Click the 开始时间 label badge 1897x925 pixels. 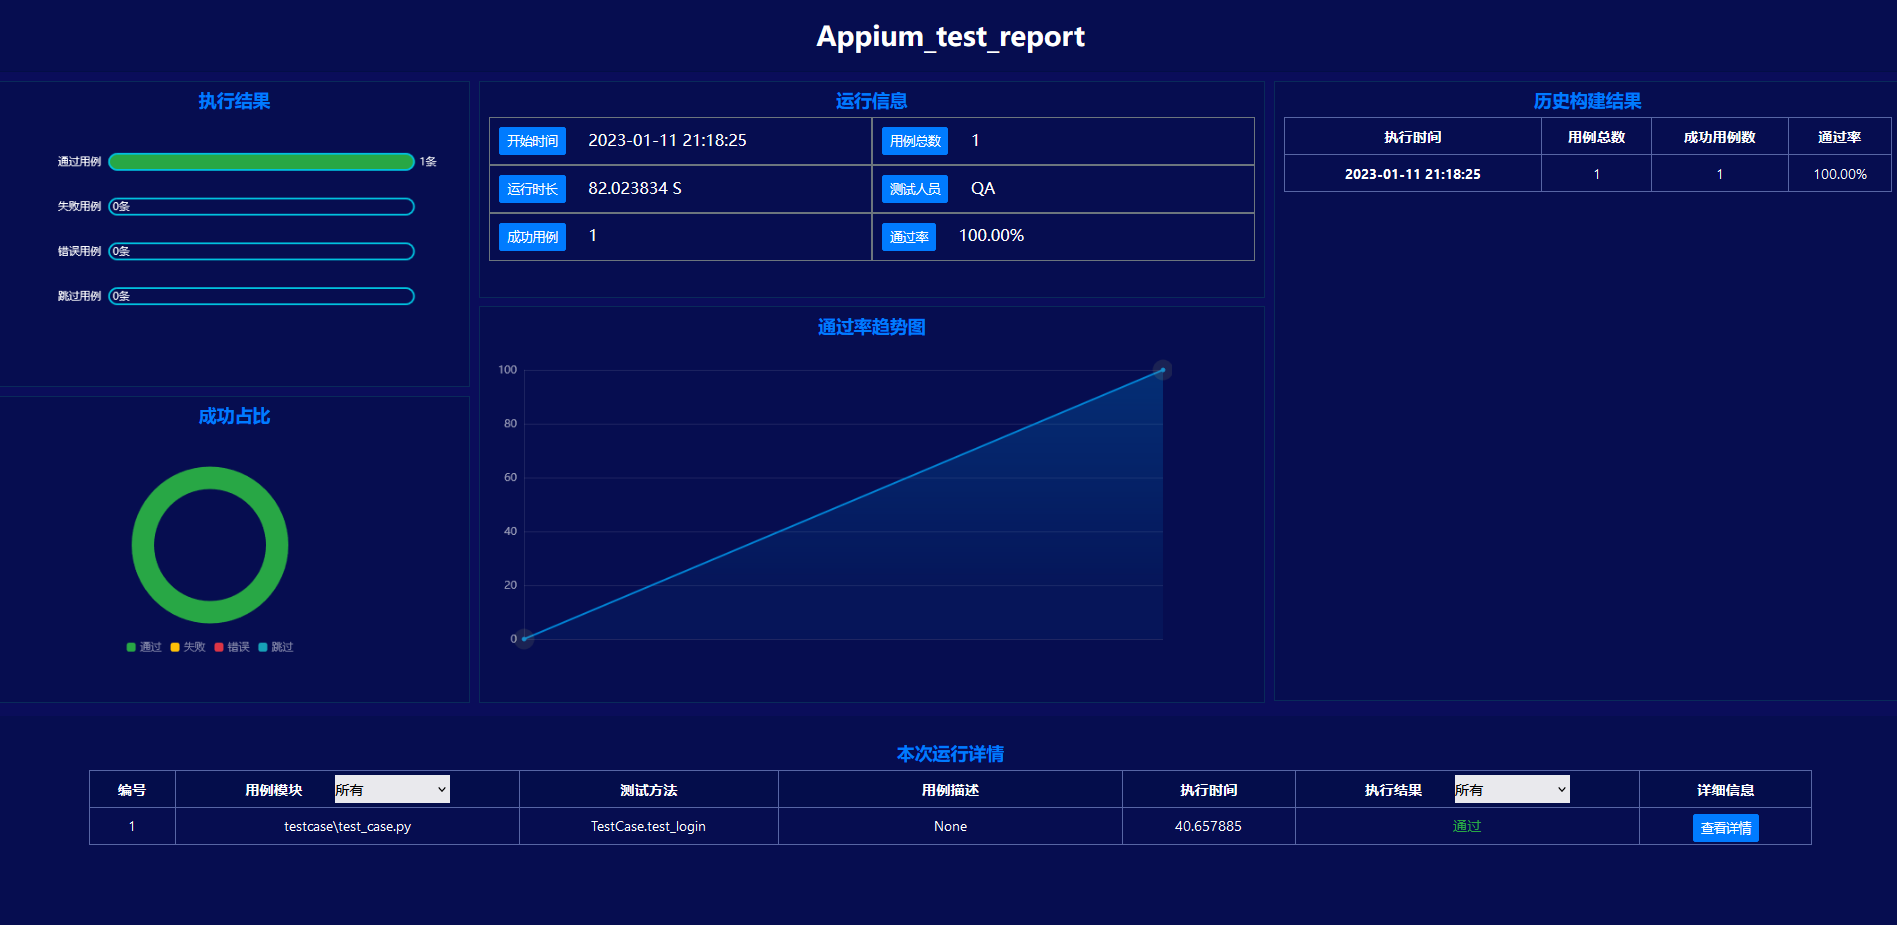point(532,141)
